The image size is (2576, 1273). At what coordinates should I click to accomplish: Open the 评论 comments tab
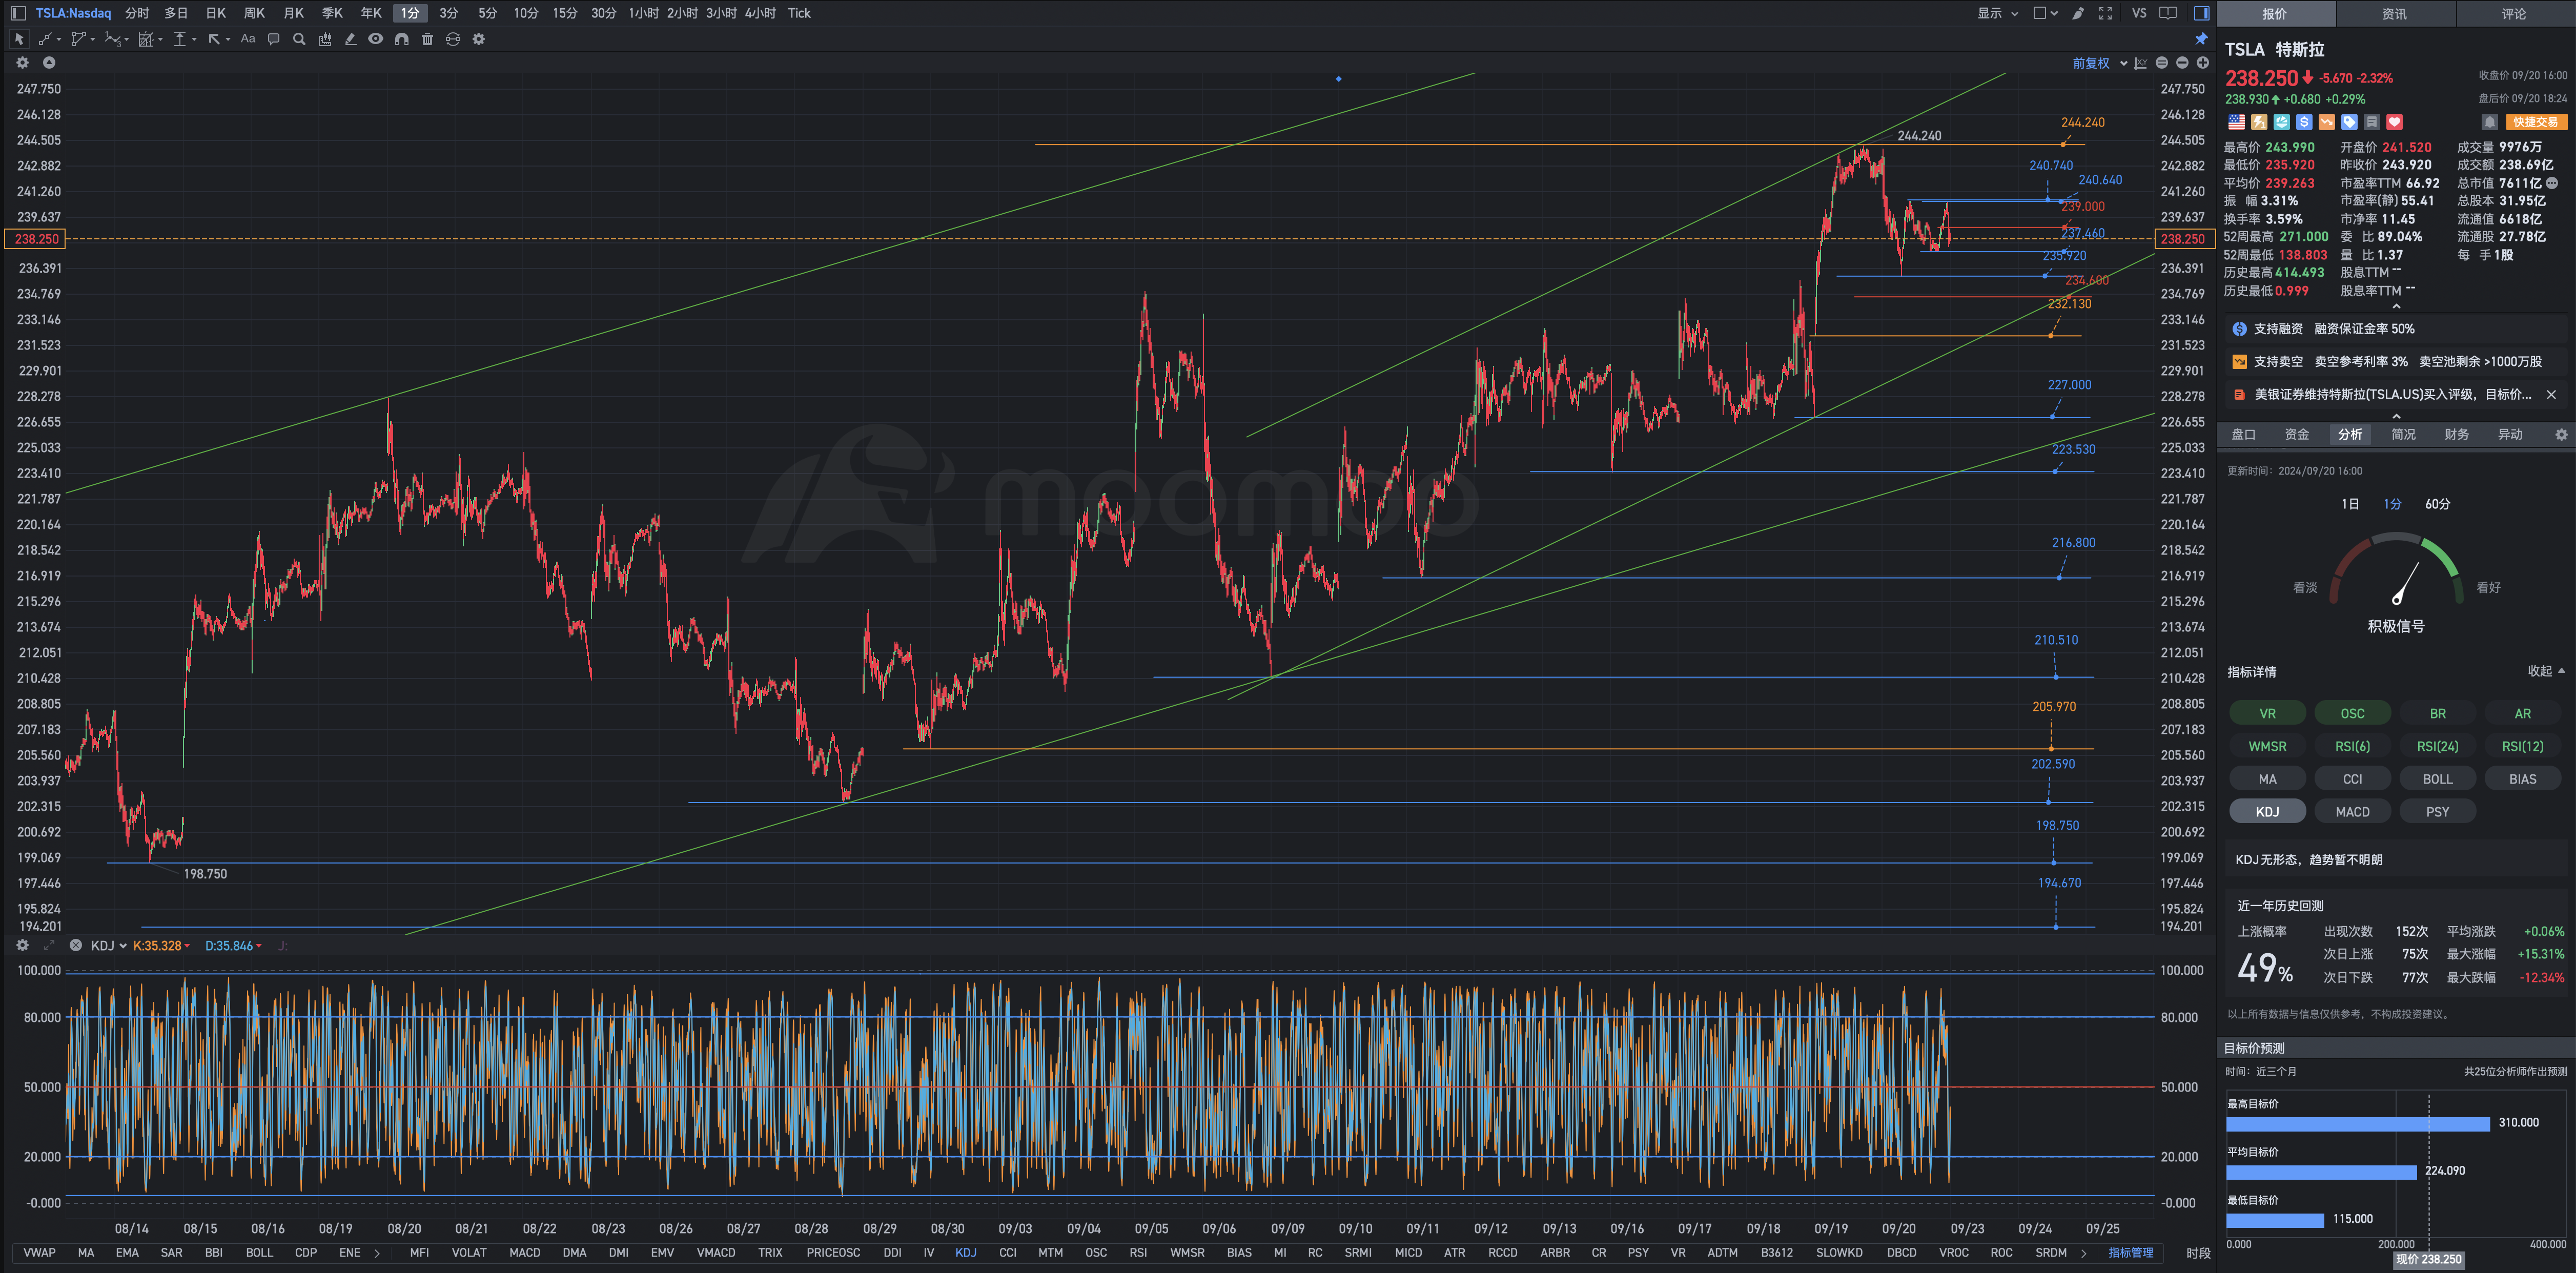pos(2514,14)
